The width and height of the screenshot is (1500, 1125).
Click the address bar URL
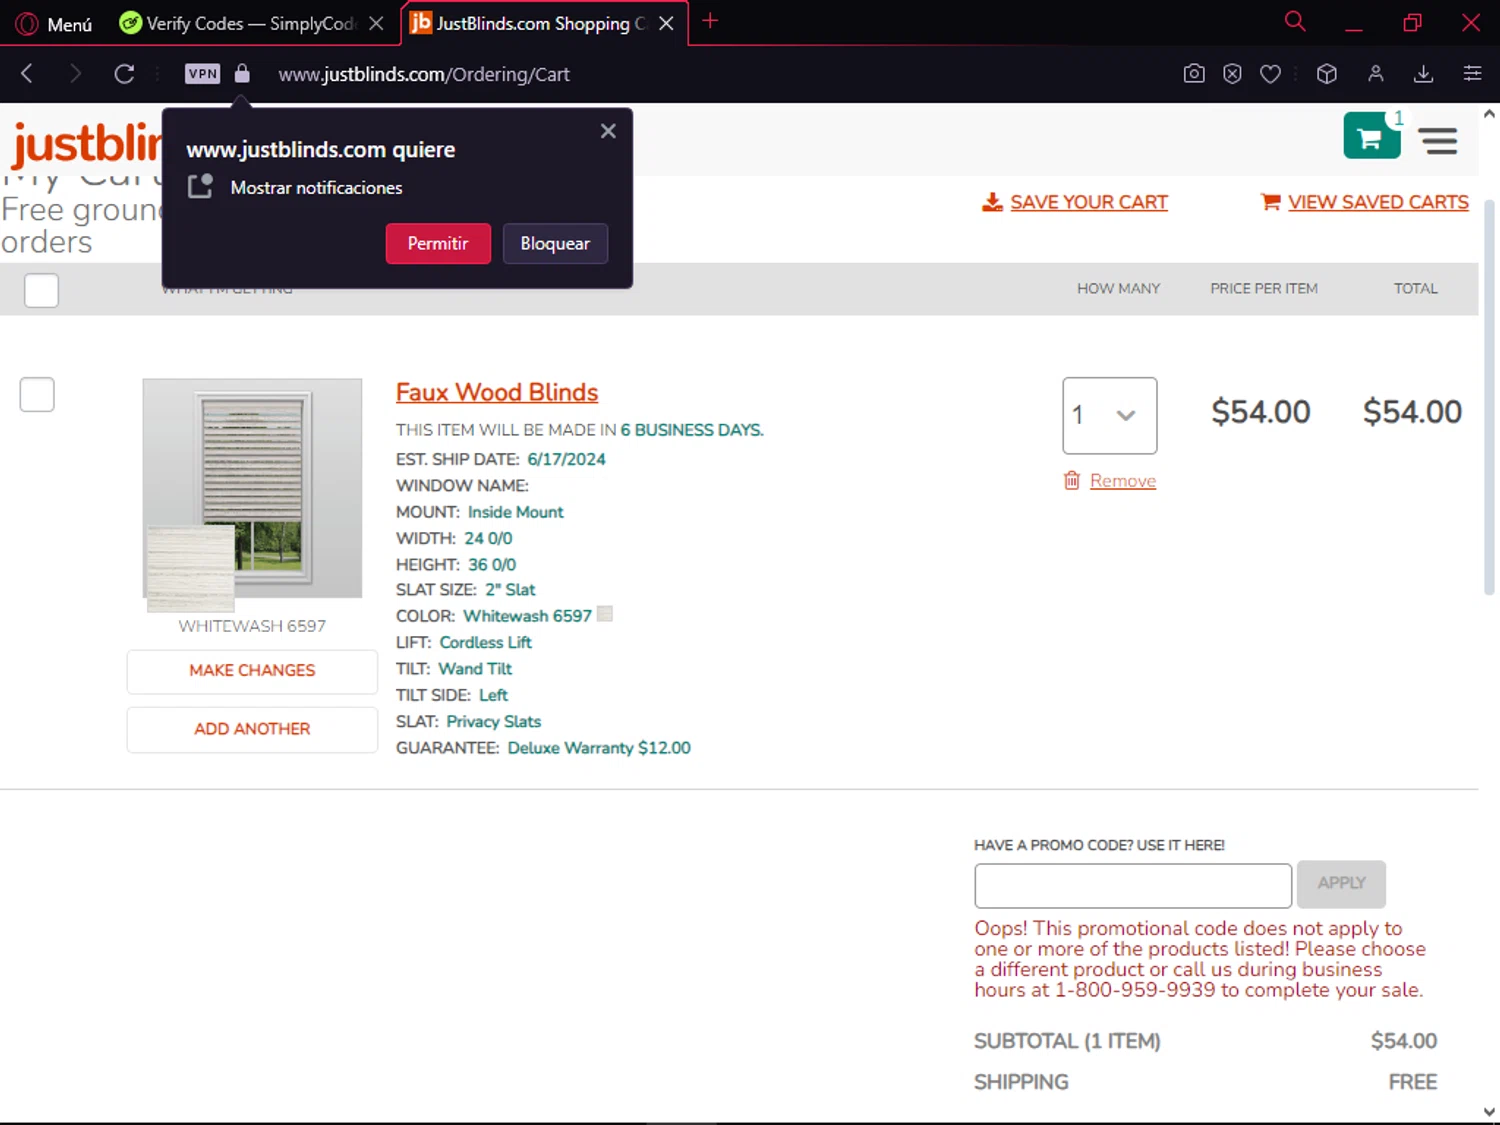point(424,74)
